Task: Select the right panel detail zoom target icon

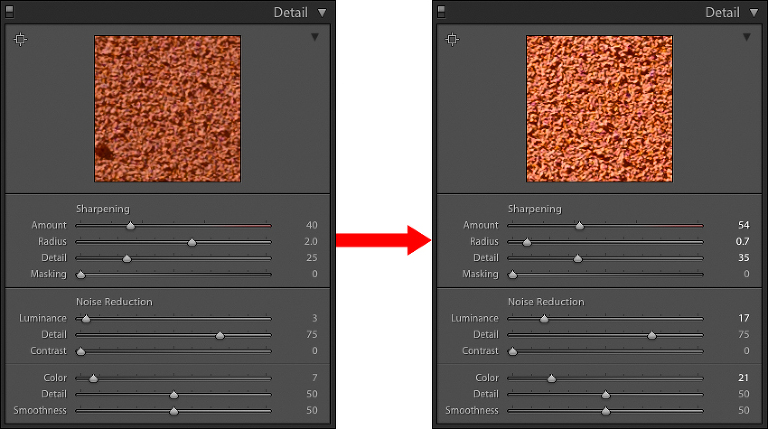Action: (x=453, y=39)
